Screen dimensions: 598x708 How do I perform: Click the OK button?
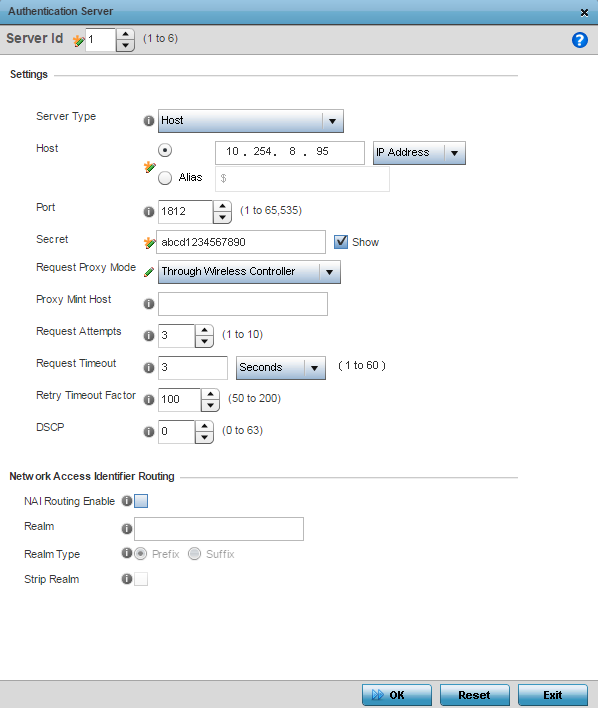point(397,695)
